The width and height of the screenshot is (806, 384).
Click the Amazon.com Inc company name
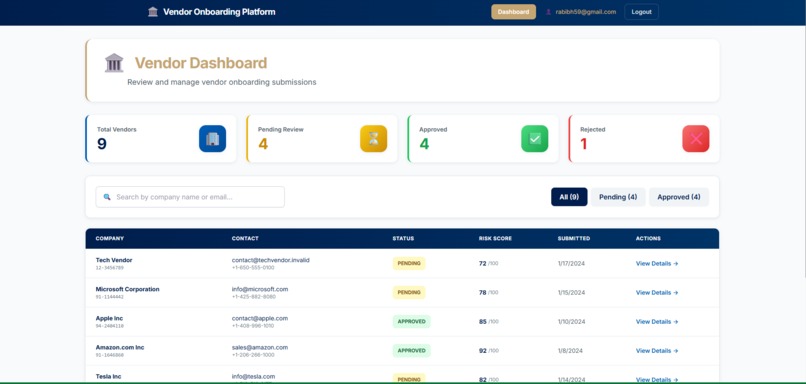pyautogui.click(x=120, y=347)
